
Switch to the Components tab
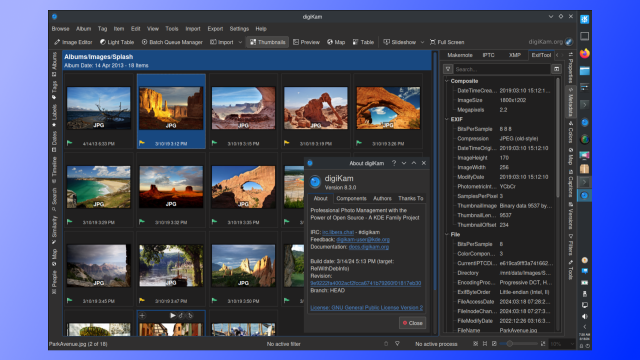coord(351,198)
